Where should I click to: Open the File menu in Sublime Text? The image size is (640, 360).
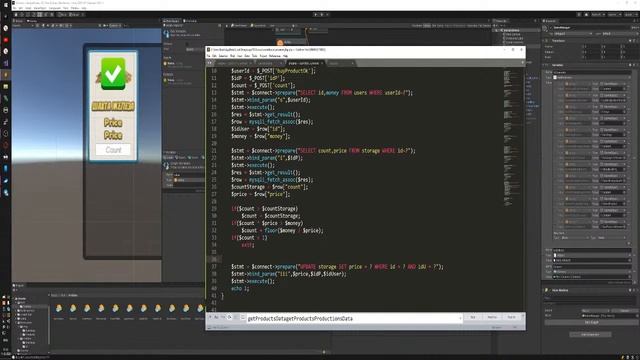[x=209, y=56]
